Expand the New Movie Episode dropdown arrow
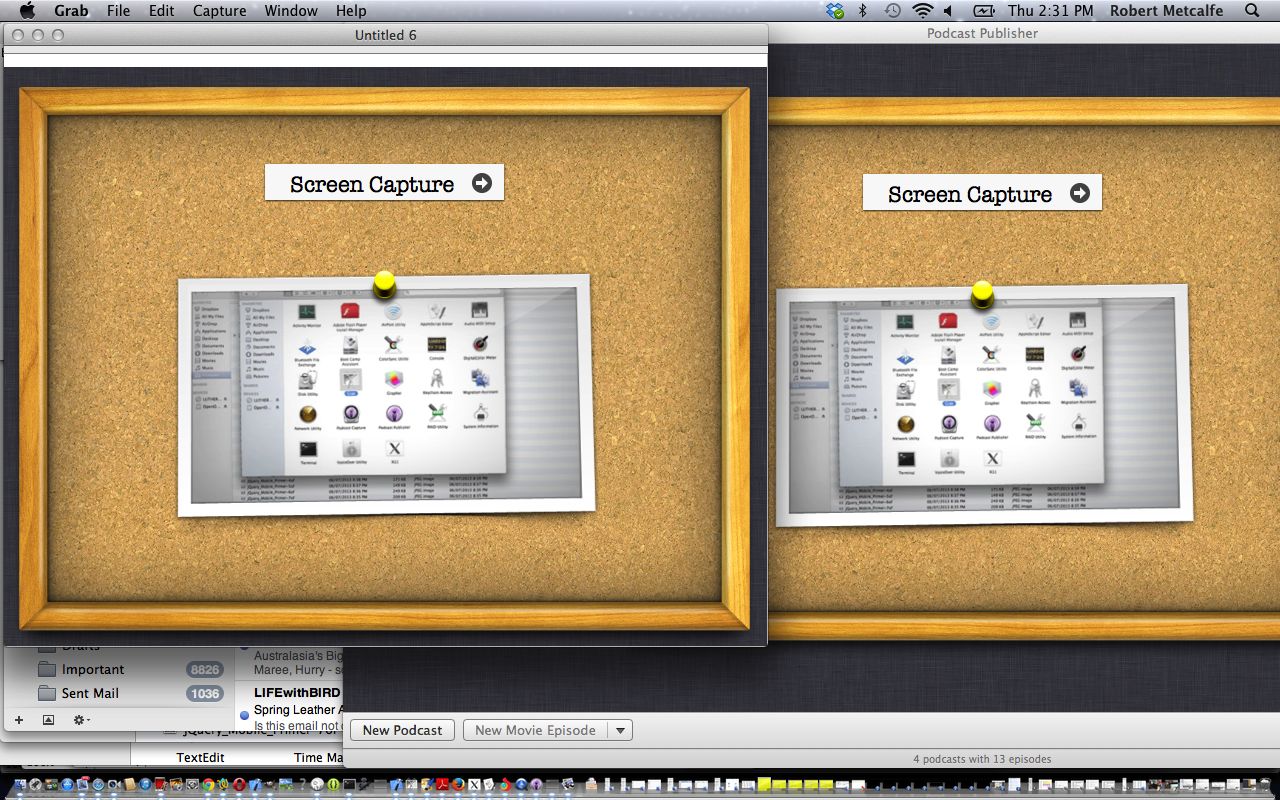This screenshot has width=1280, height=800. [x=620, y=730]
